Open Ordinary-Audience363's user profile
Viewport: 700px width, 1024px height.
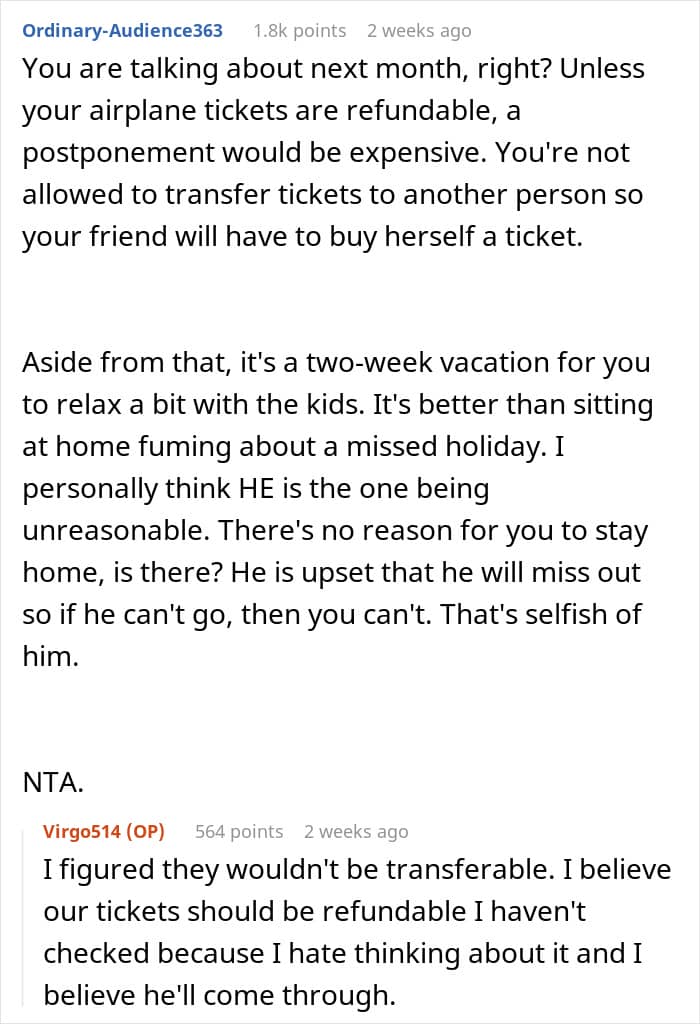point(122,30)
